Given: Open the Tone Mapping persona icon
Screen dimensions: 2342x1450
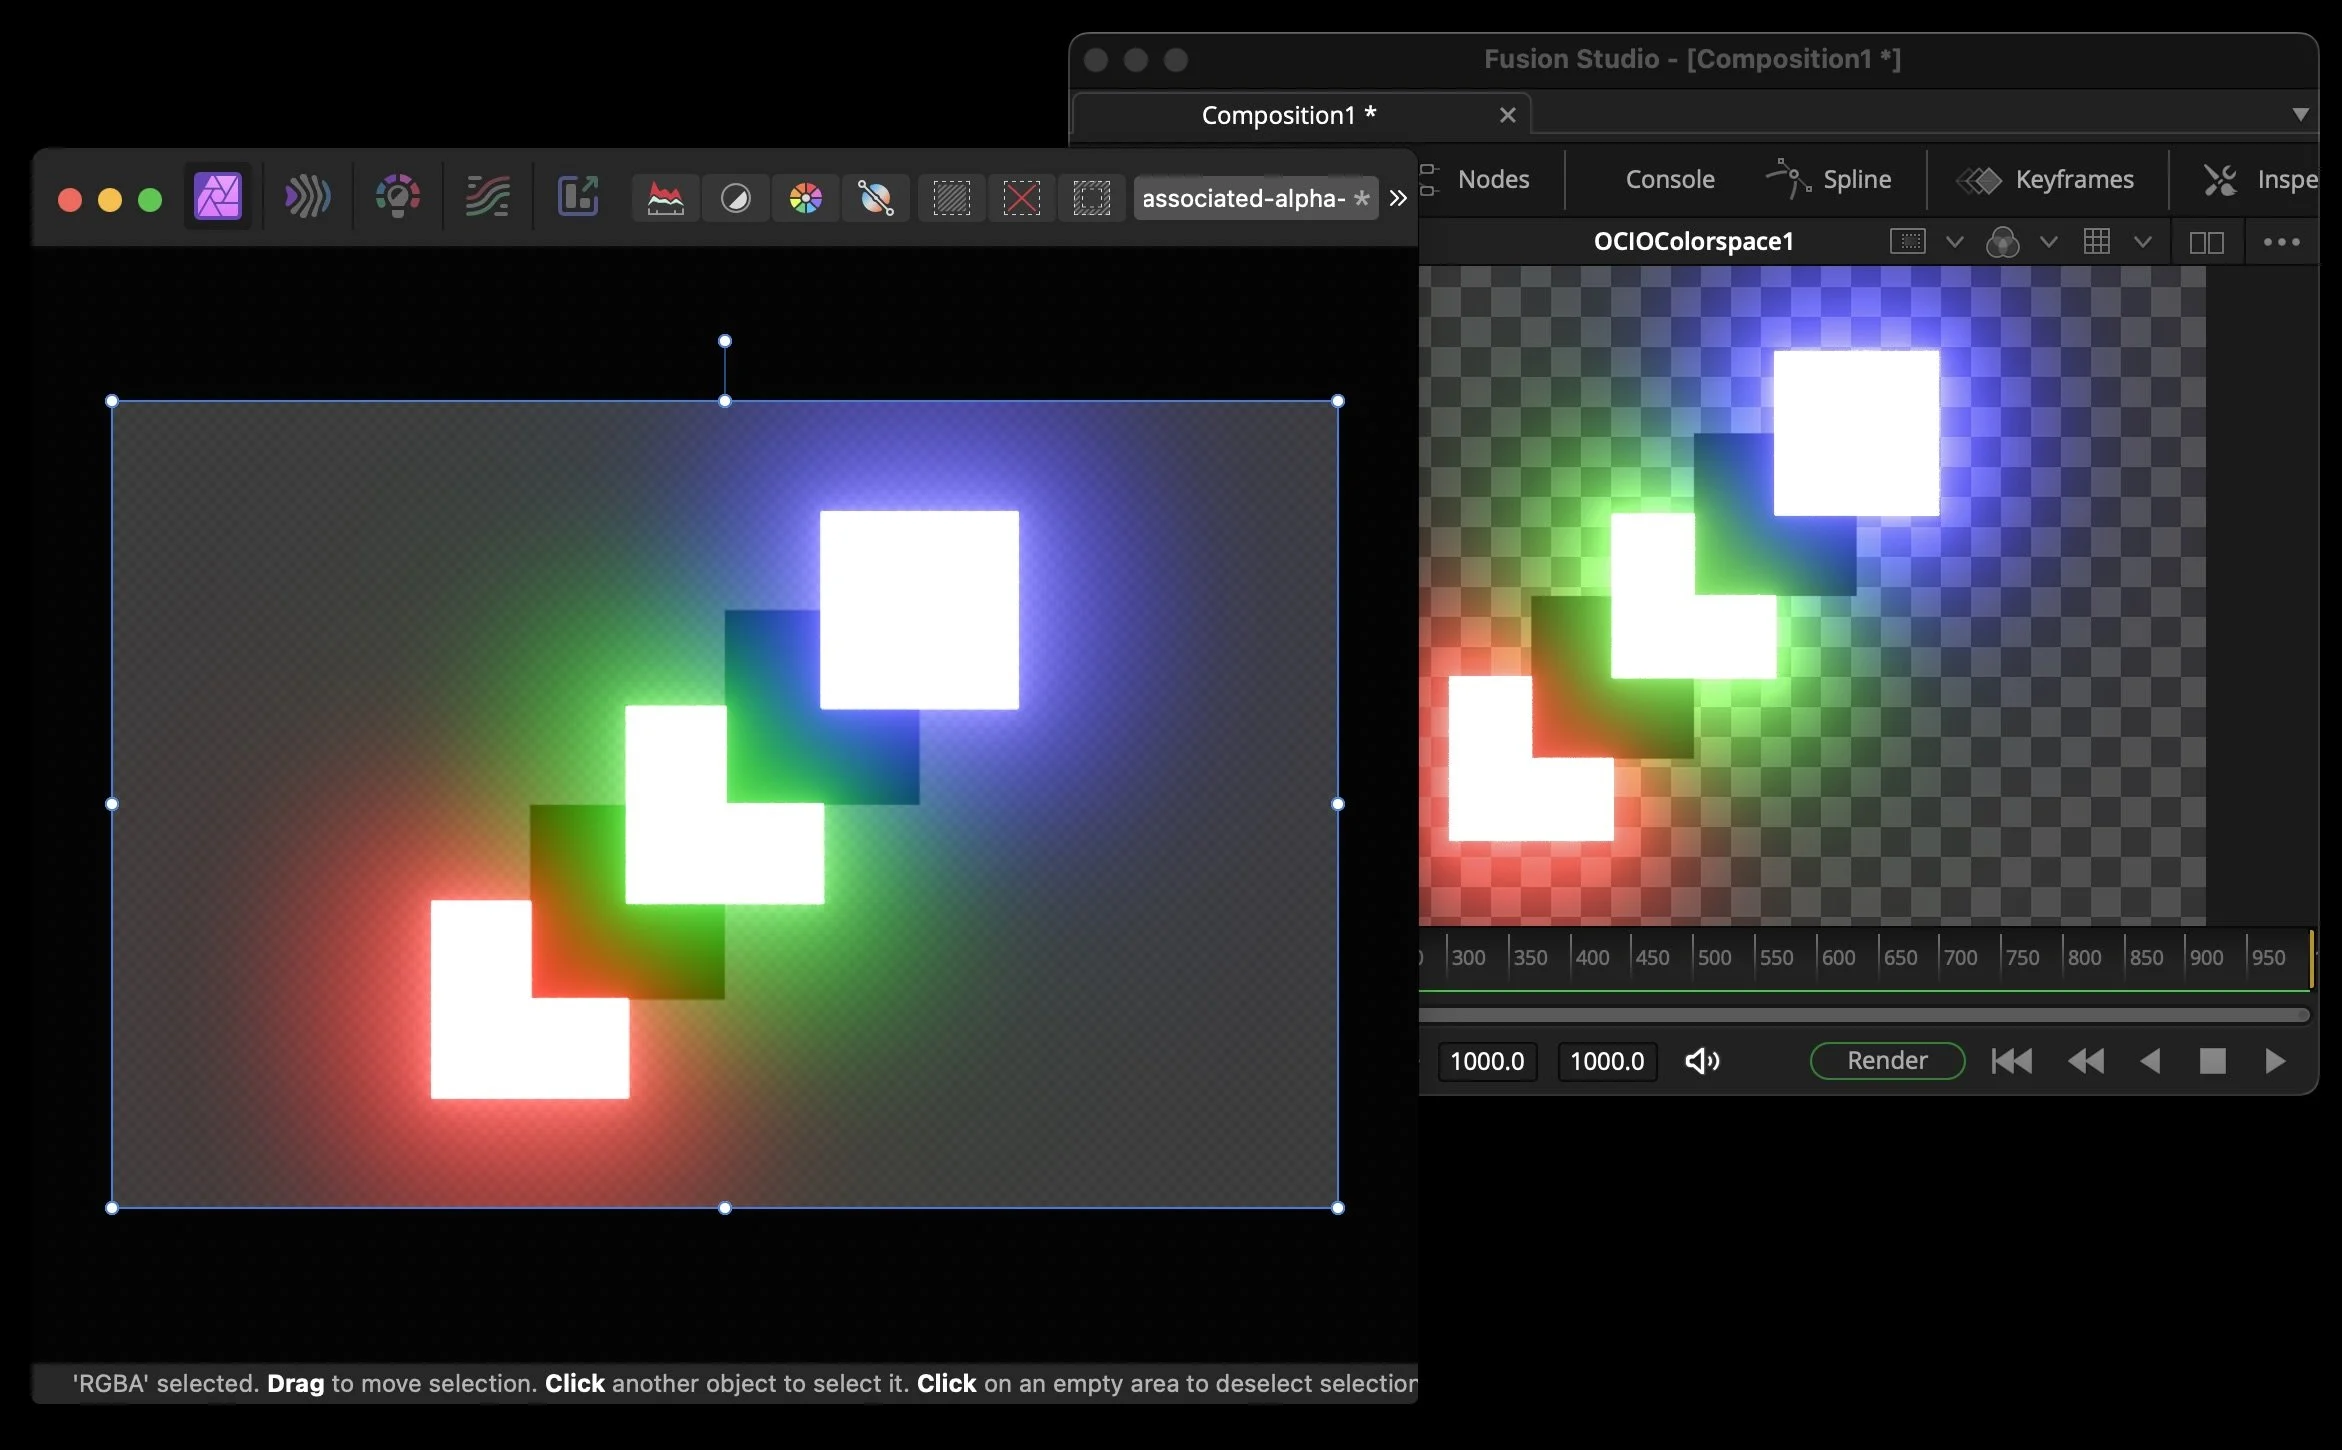Looking at the screenshot, I should [x=487, y=196].
